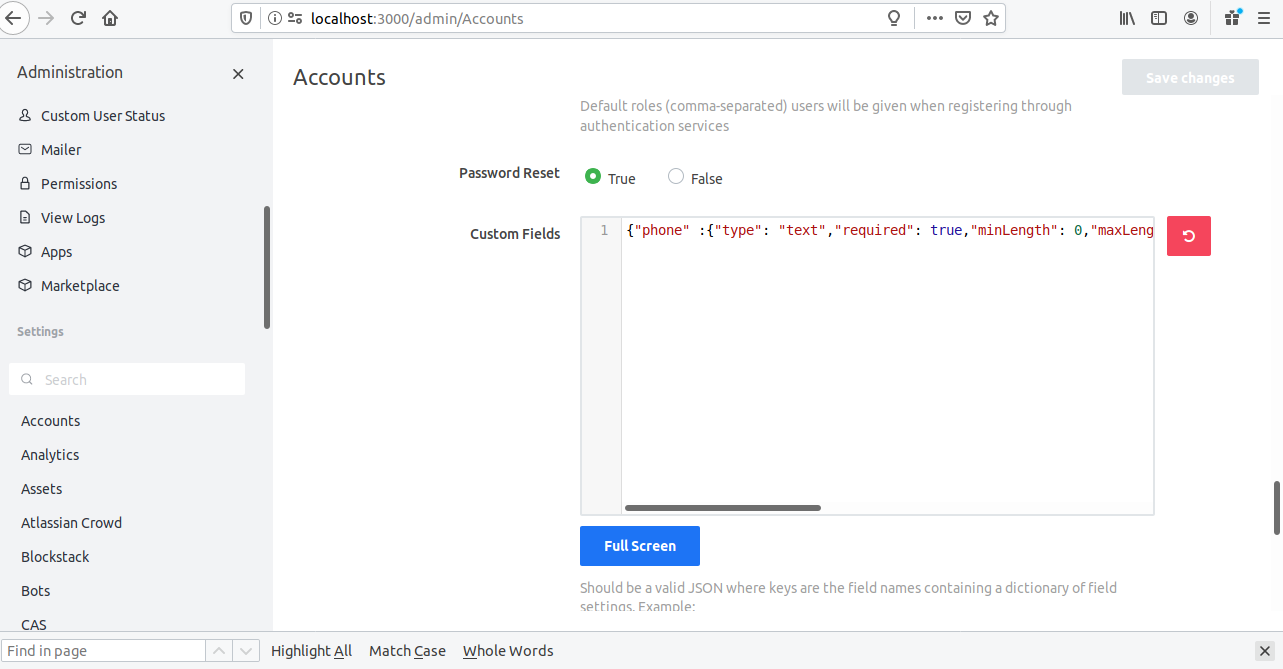Toggle browser sidebar view icon
Screen dimensions: 1283x669
point(1159,18)
